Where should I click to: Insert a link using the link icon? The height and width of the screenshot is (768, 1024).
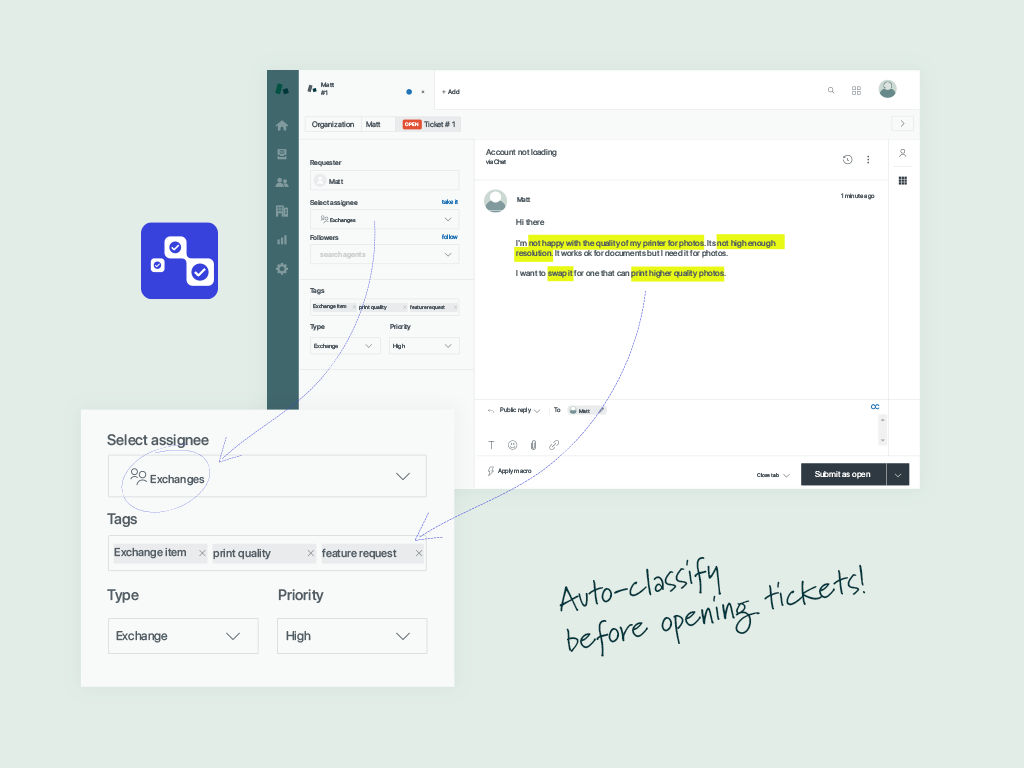555,445
